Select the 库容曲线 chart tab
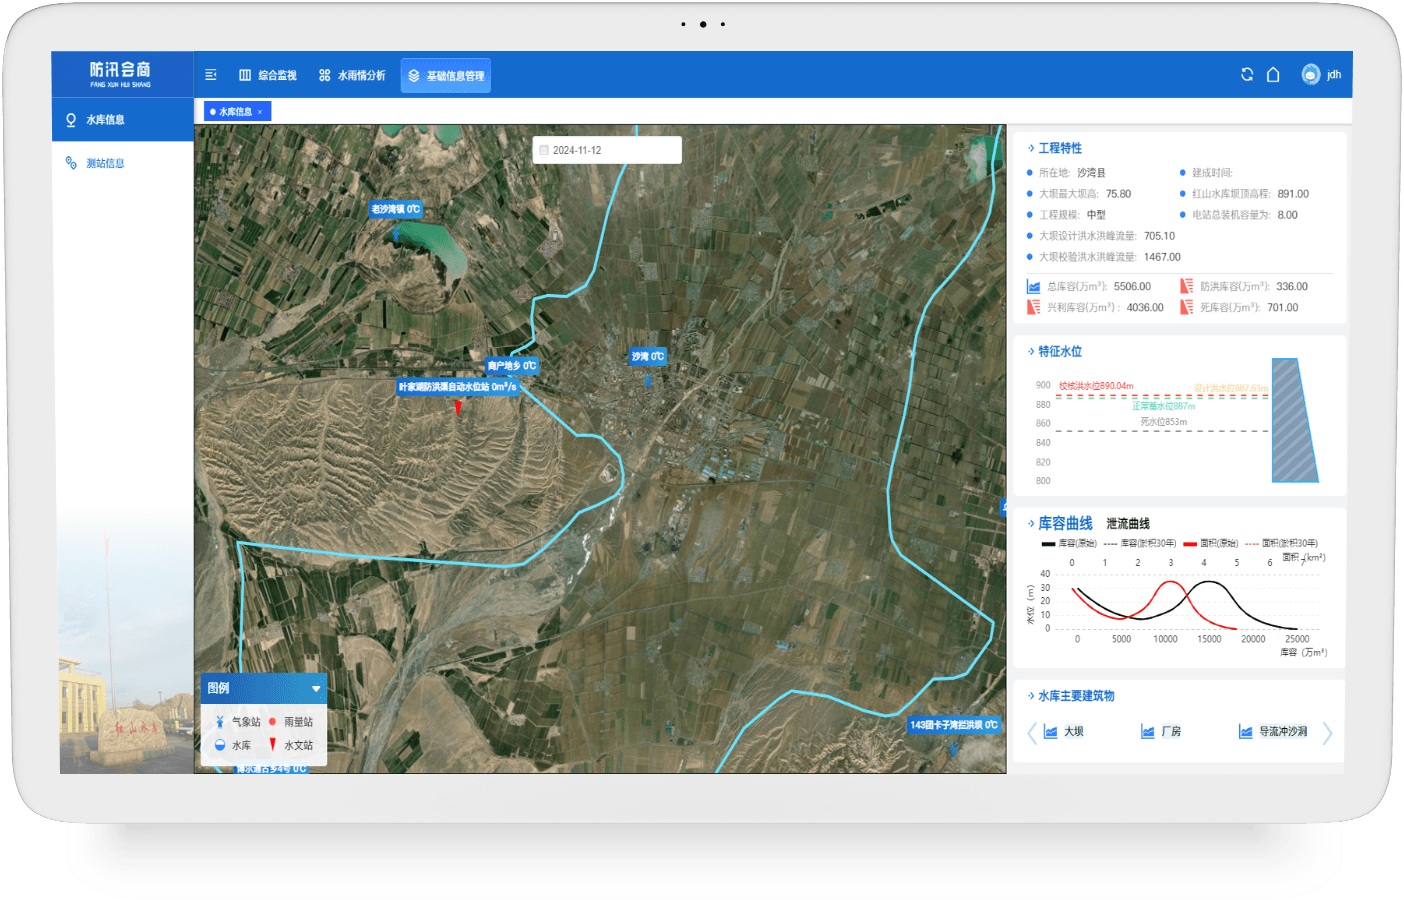1404x900 pixels. point(1065,523)
